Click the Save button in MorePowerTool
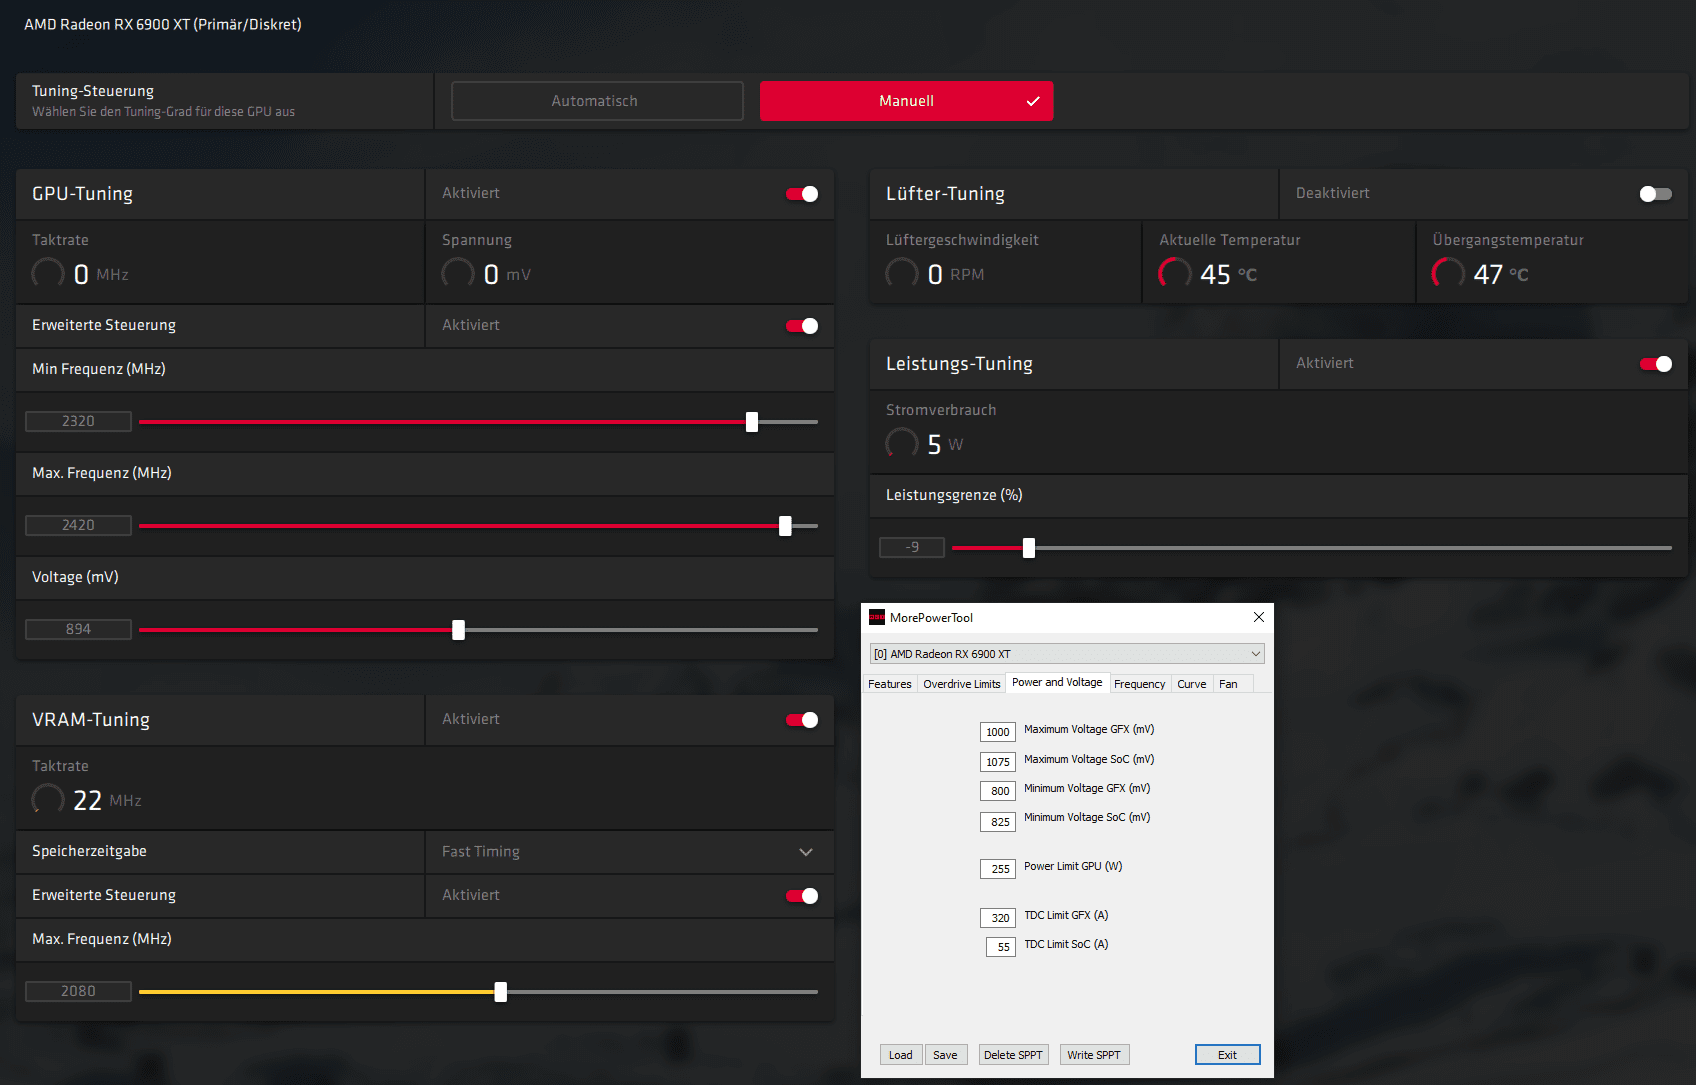 click(946, 1055)
